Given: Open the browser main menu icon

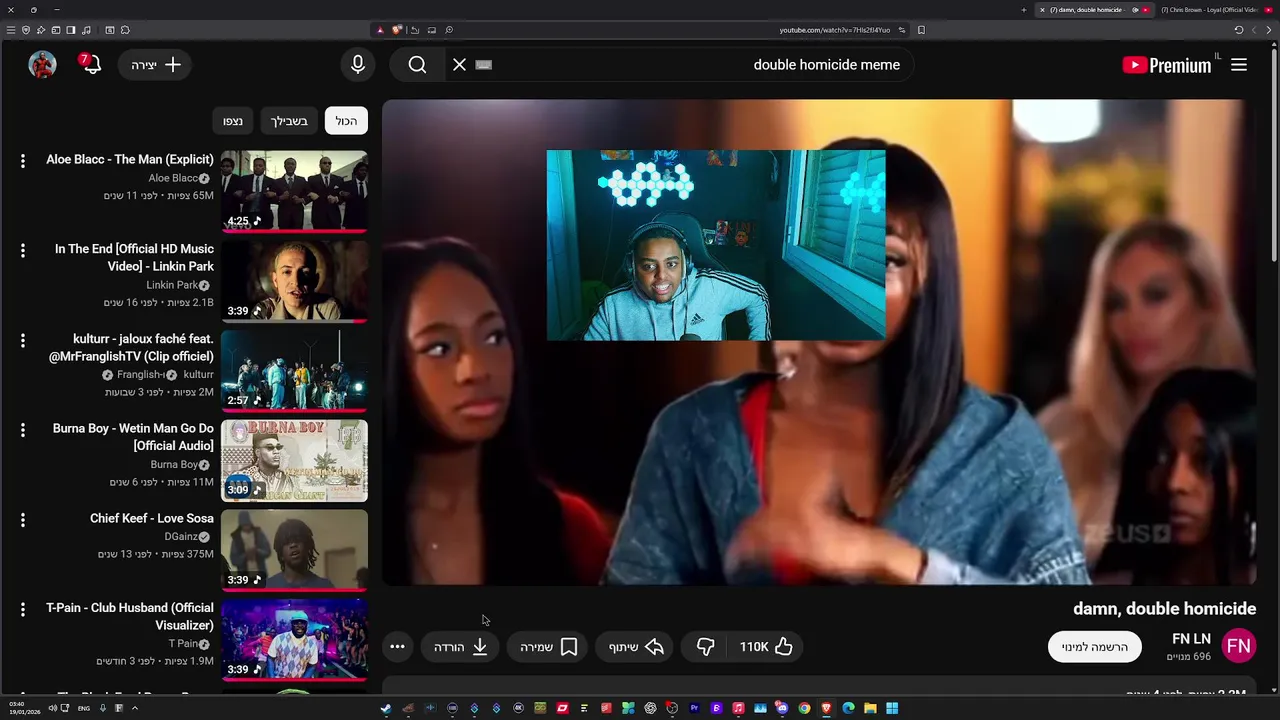Looking at the screenshot, I should click(11, 30).
